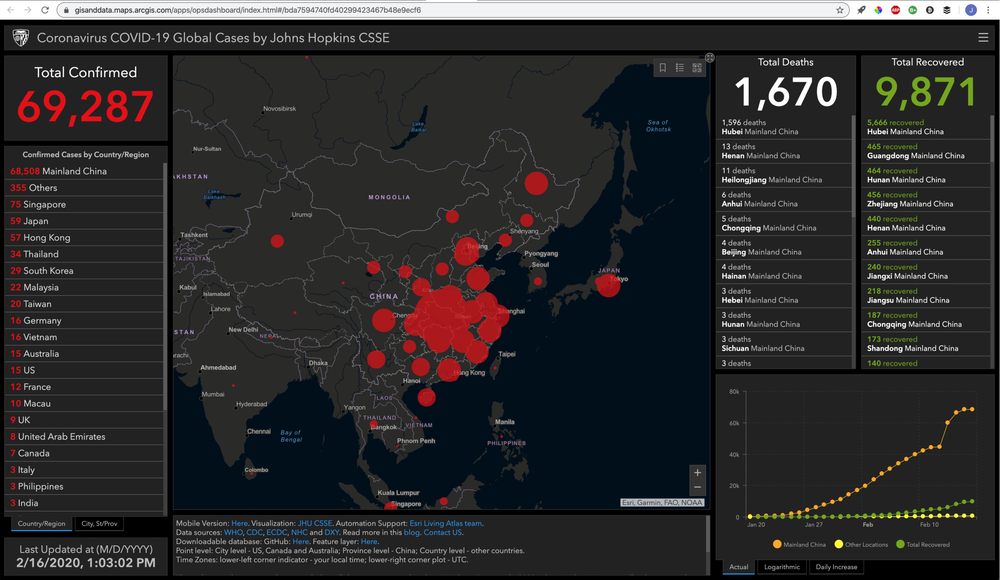Open the Esri Living Atlas team link
1000x580 pixels.
point(446,523)
